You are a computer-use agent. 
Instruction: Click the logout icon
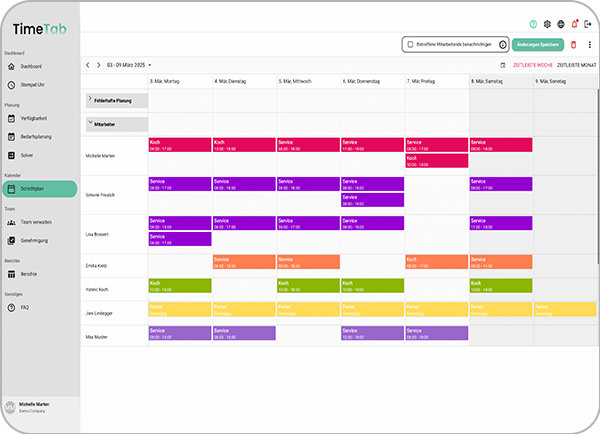click(589, 24)
